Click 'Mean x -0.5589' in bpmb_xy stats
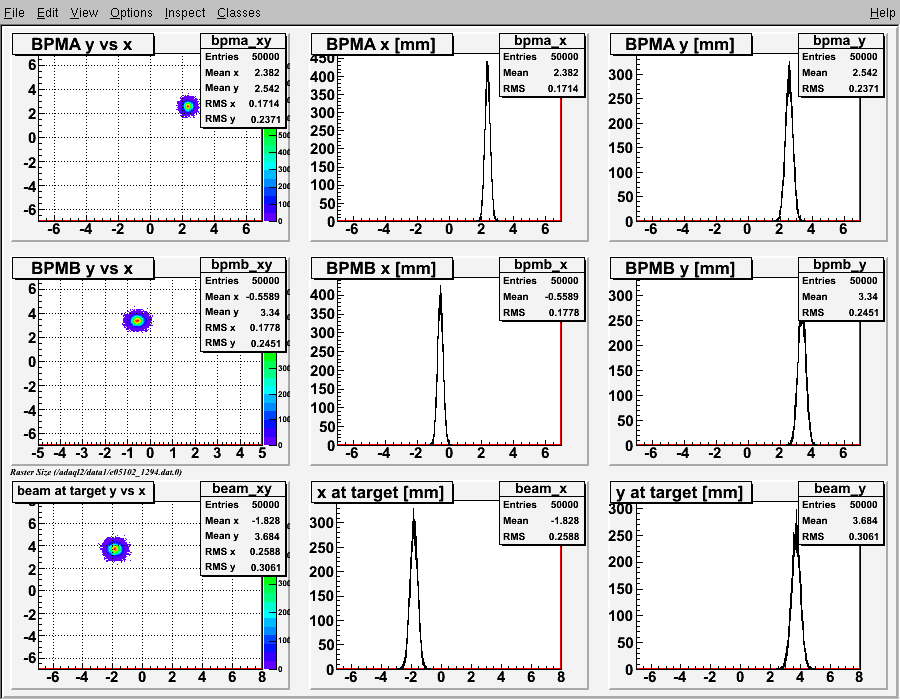The height and width of the screenshot is (700, 900). [242, 297]
